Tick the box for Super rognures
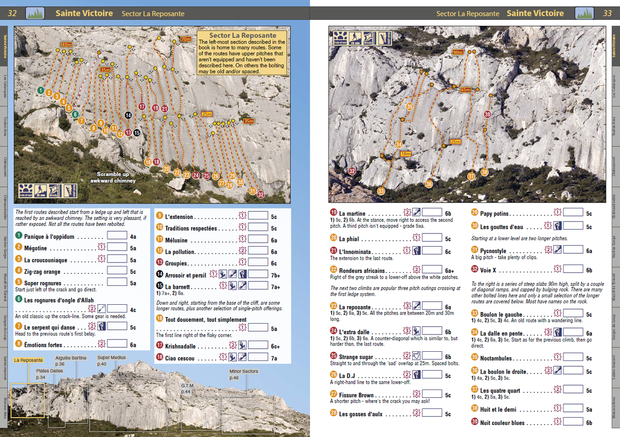The height and width of the screenshot is (437, 620). point(117,282)
